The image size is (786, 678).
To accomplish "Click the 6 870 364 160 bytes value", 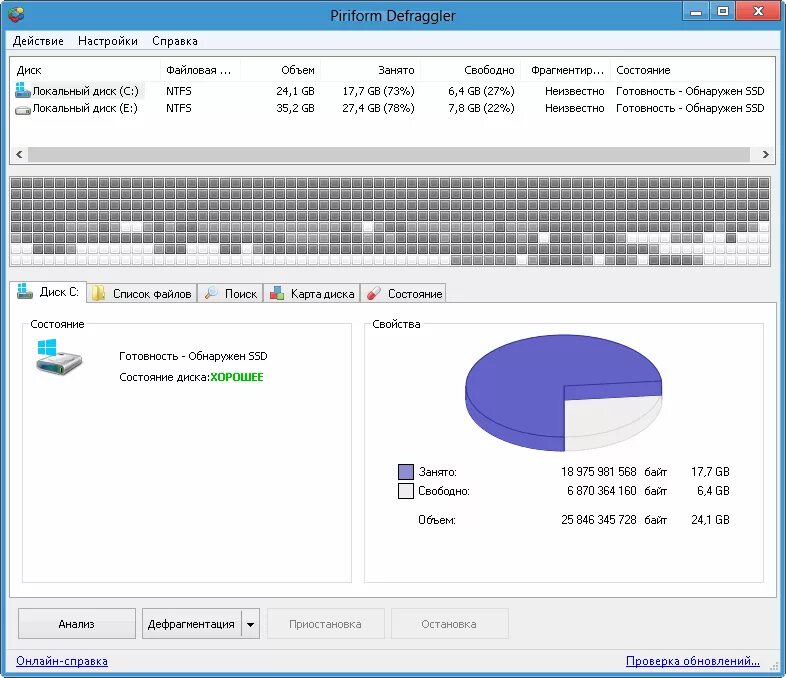I will tap(602, 491).
